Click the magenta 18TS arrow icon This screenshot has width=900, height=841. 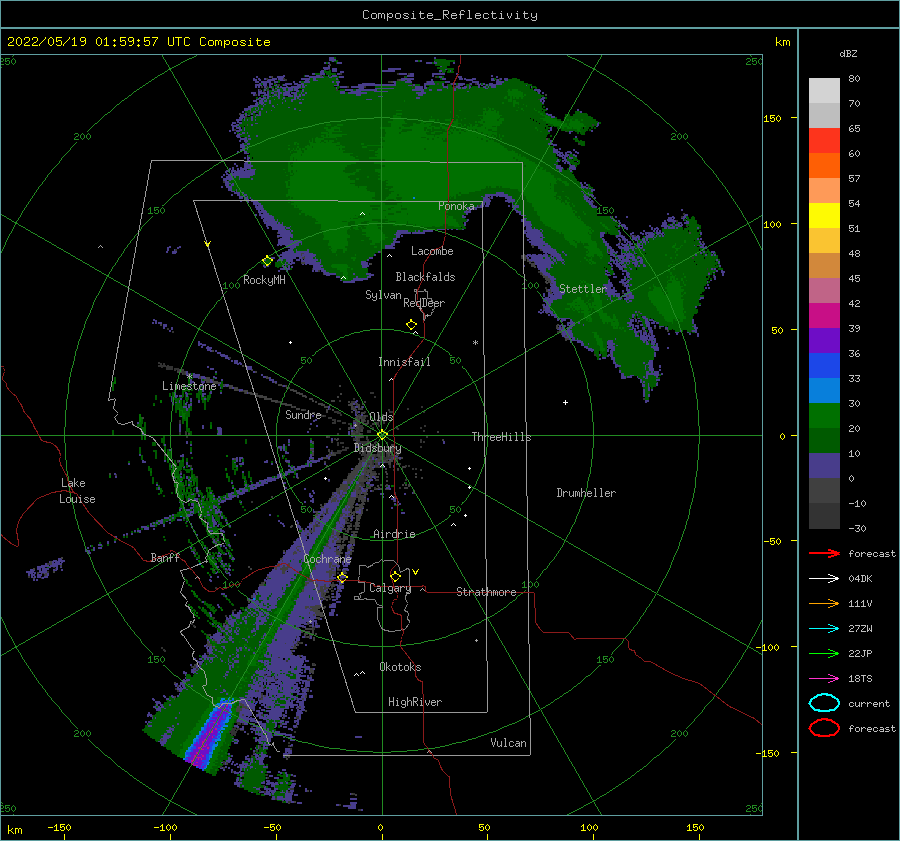824,679
